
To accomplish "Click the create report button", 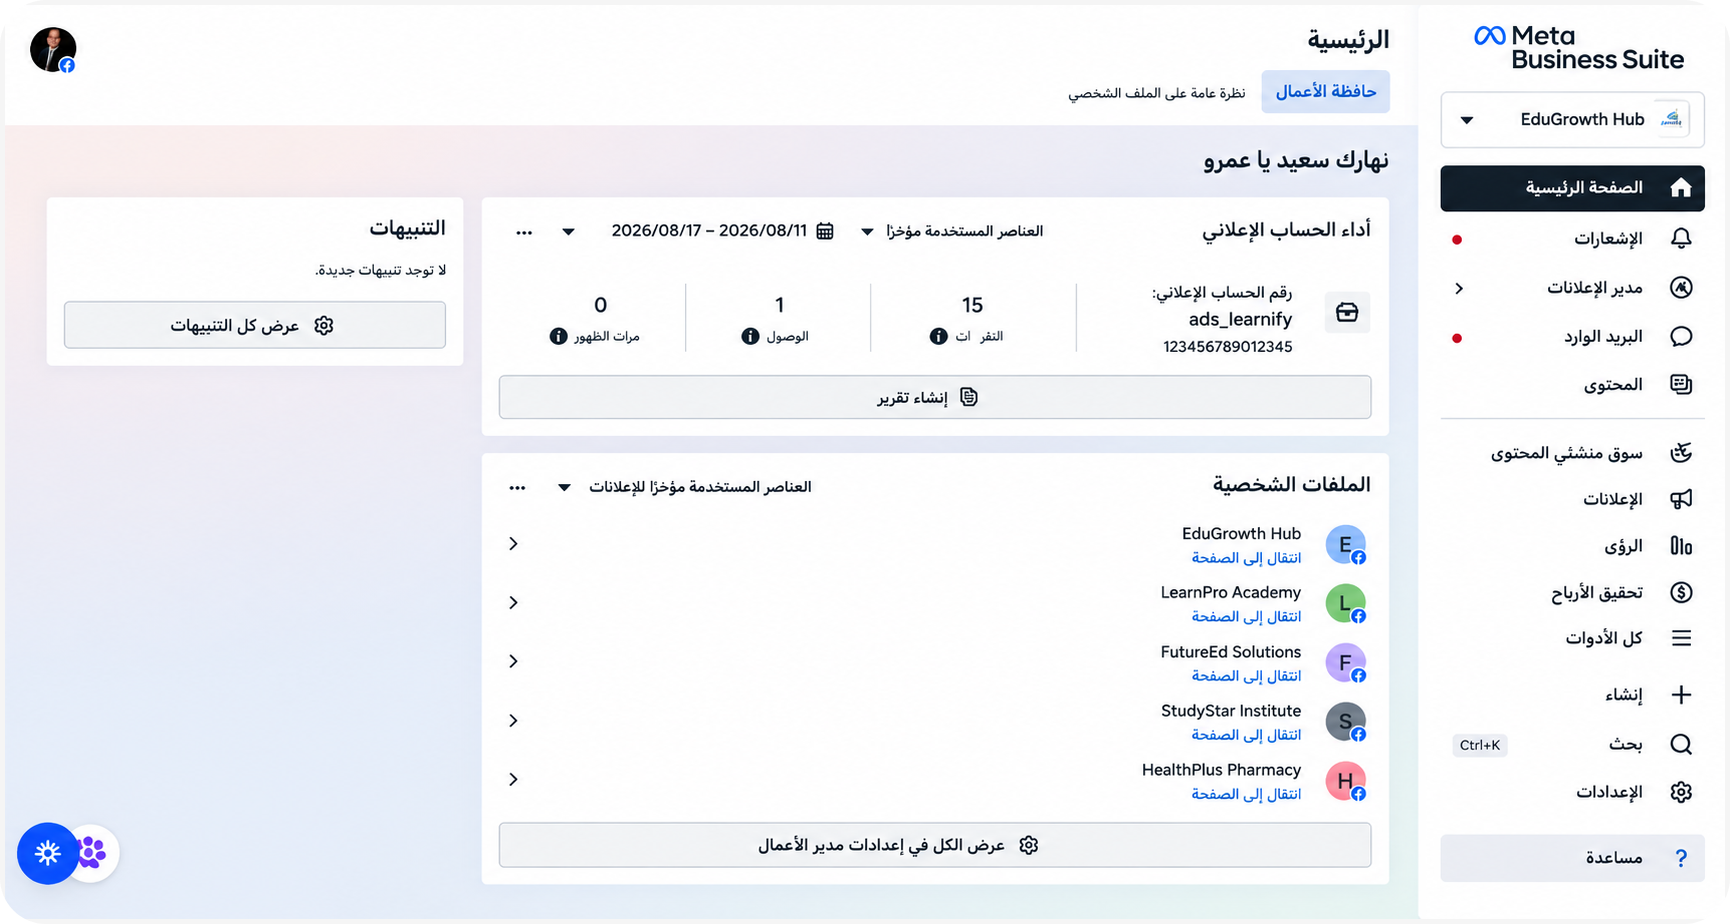I will coord(935,397).
